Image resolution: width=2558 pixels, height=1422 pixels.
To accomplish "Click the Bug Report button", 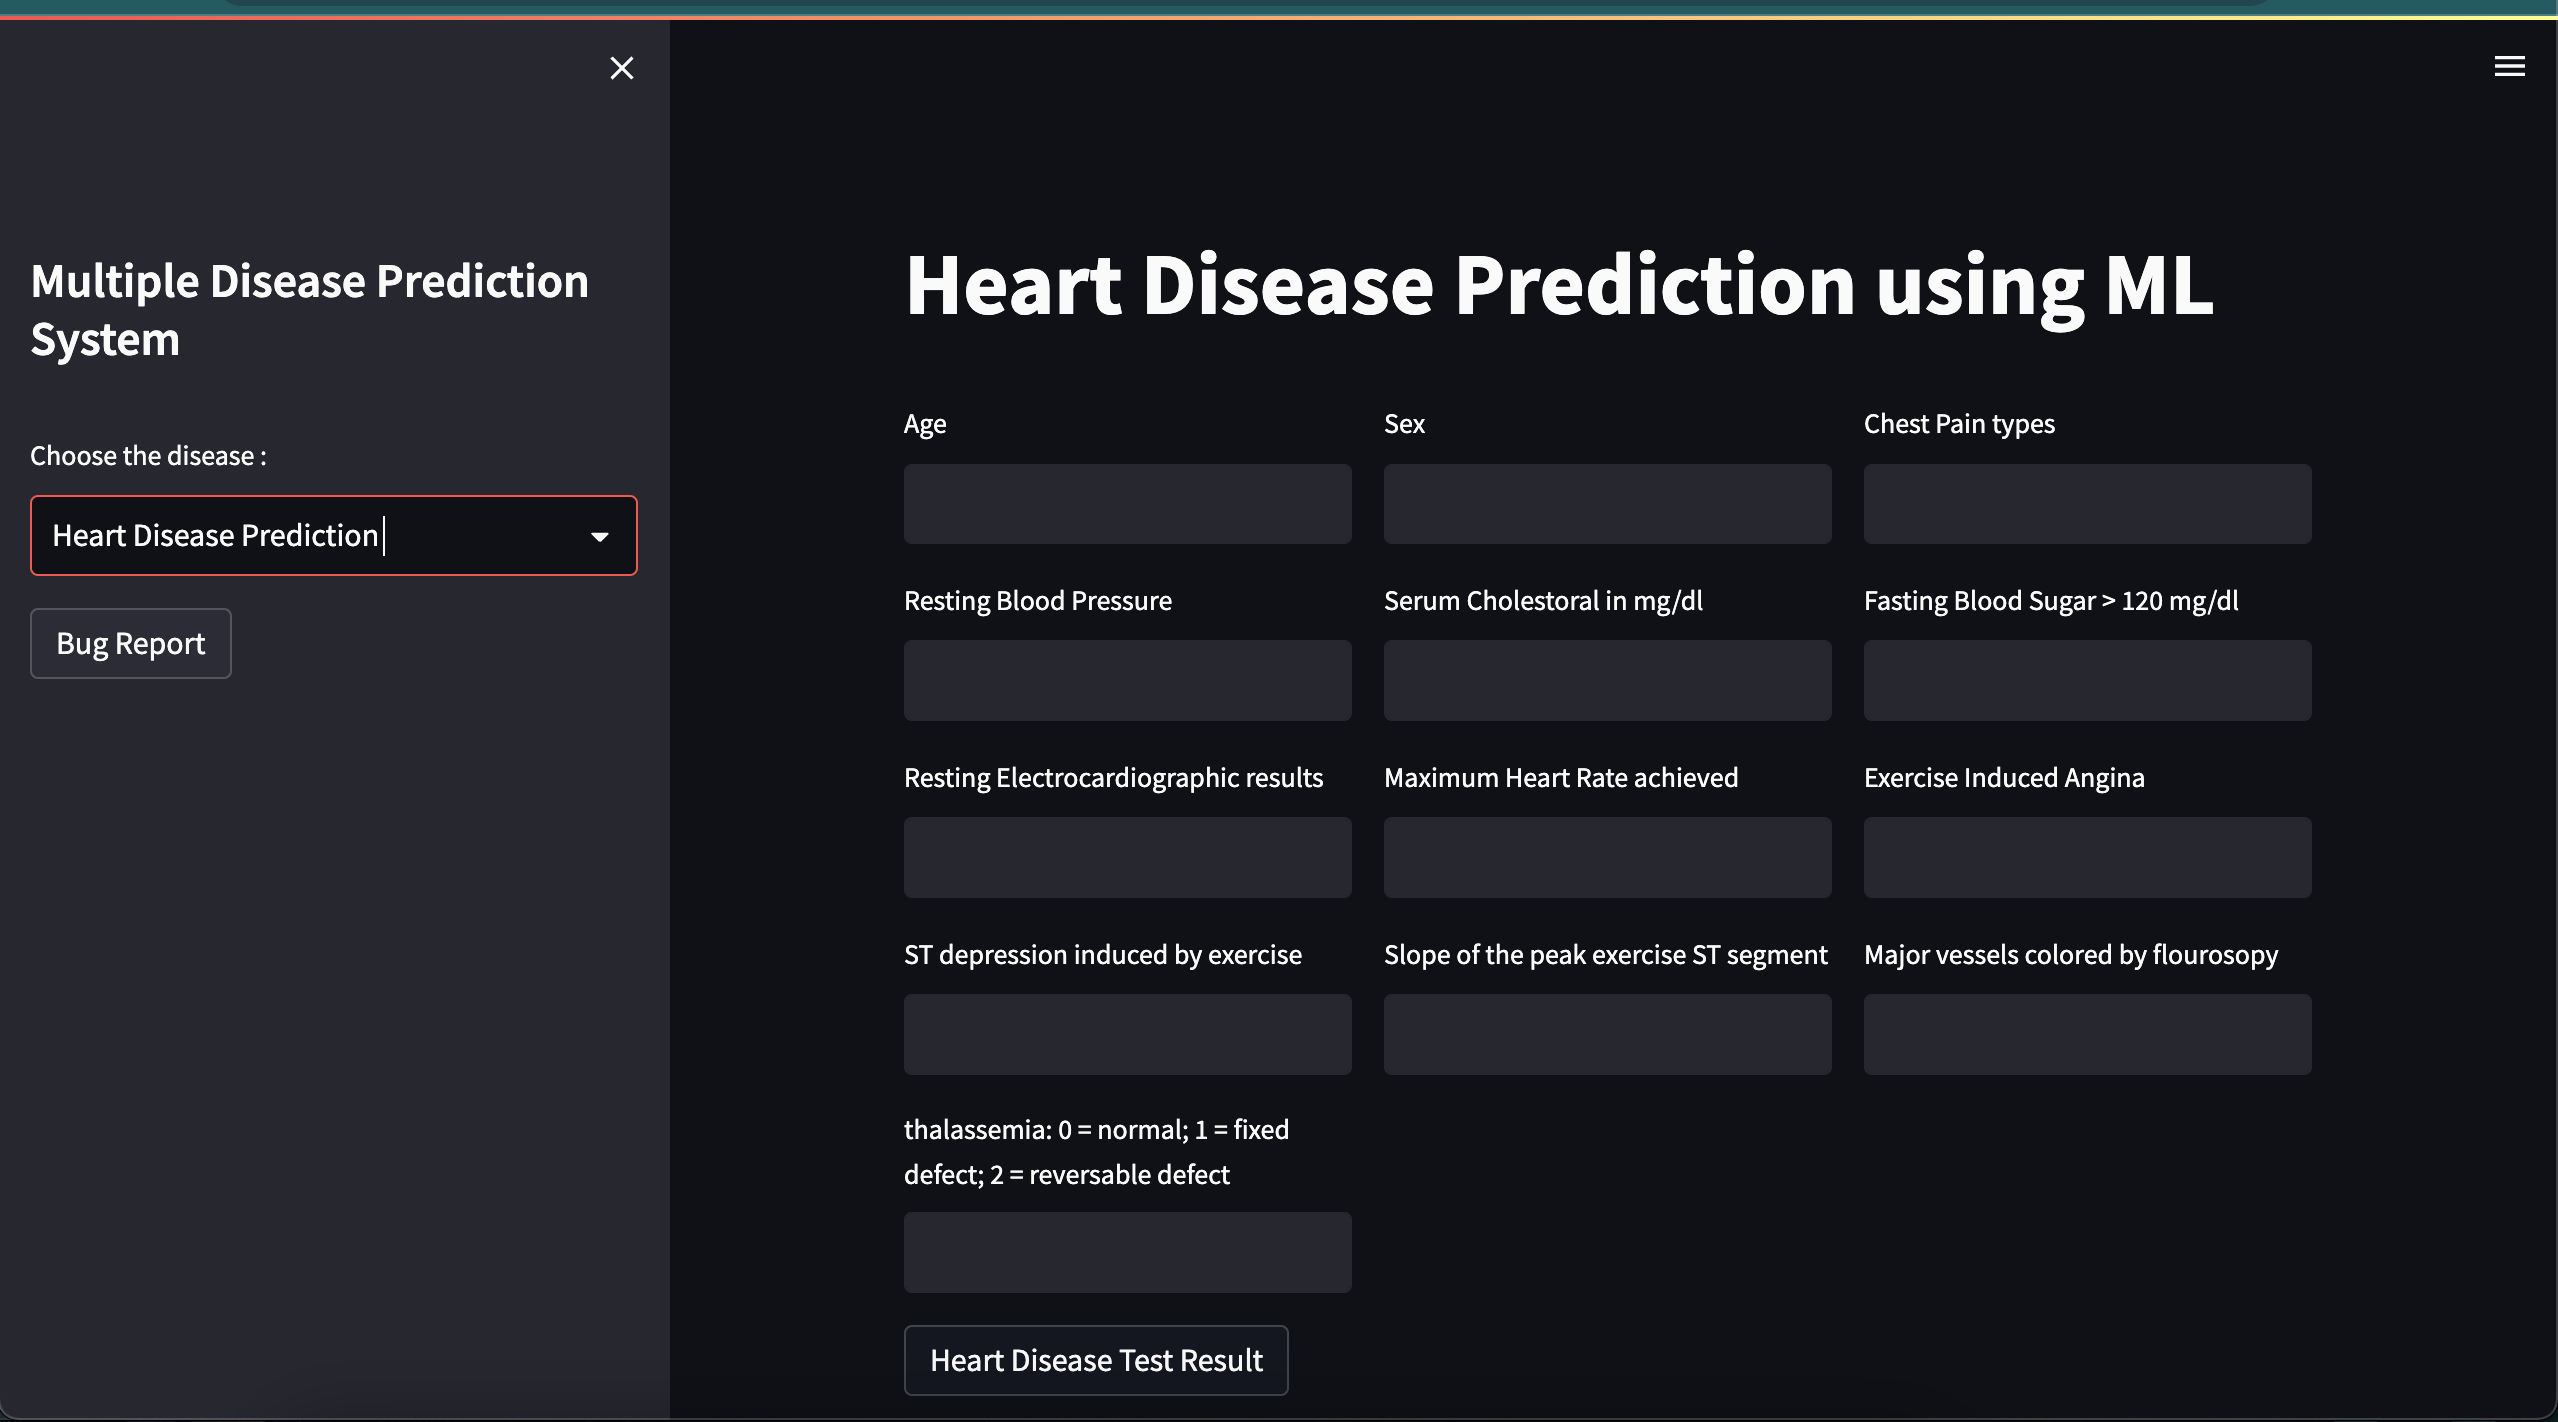I will pyautogui.click(x=130, y=643).
